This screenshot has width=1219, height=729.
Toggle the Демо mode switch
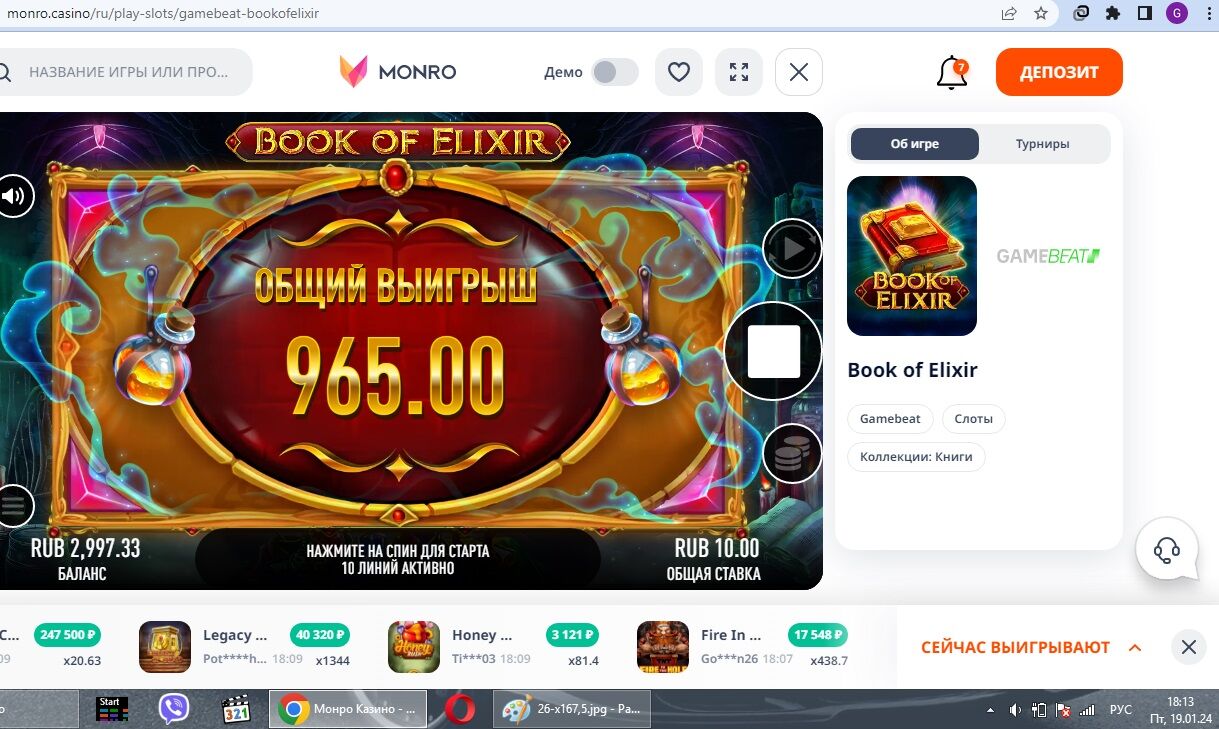click(x=615, y=72)
